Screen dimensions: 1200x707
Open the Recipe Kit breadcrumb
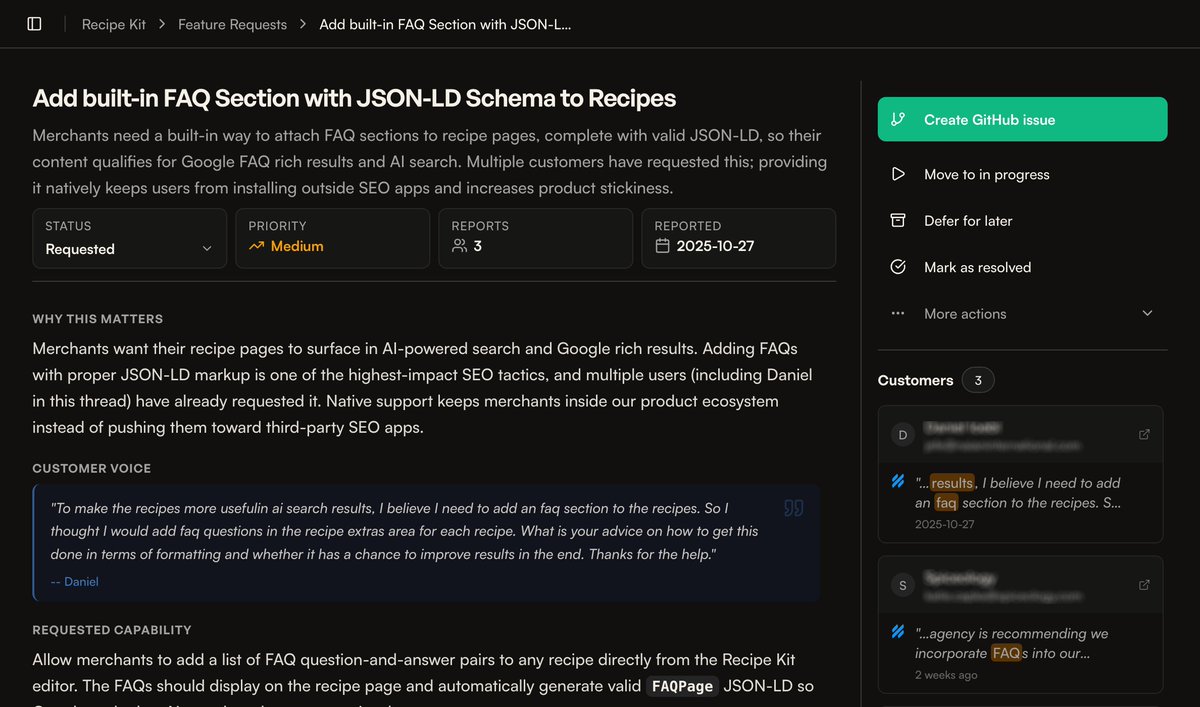click(113, 24)
